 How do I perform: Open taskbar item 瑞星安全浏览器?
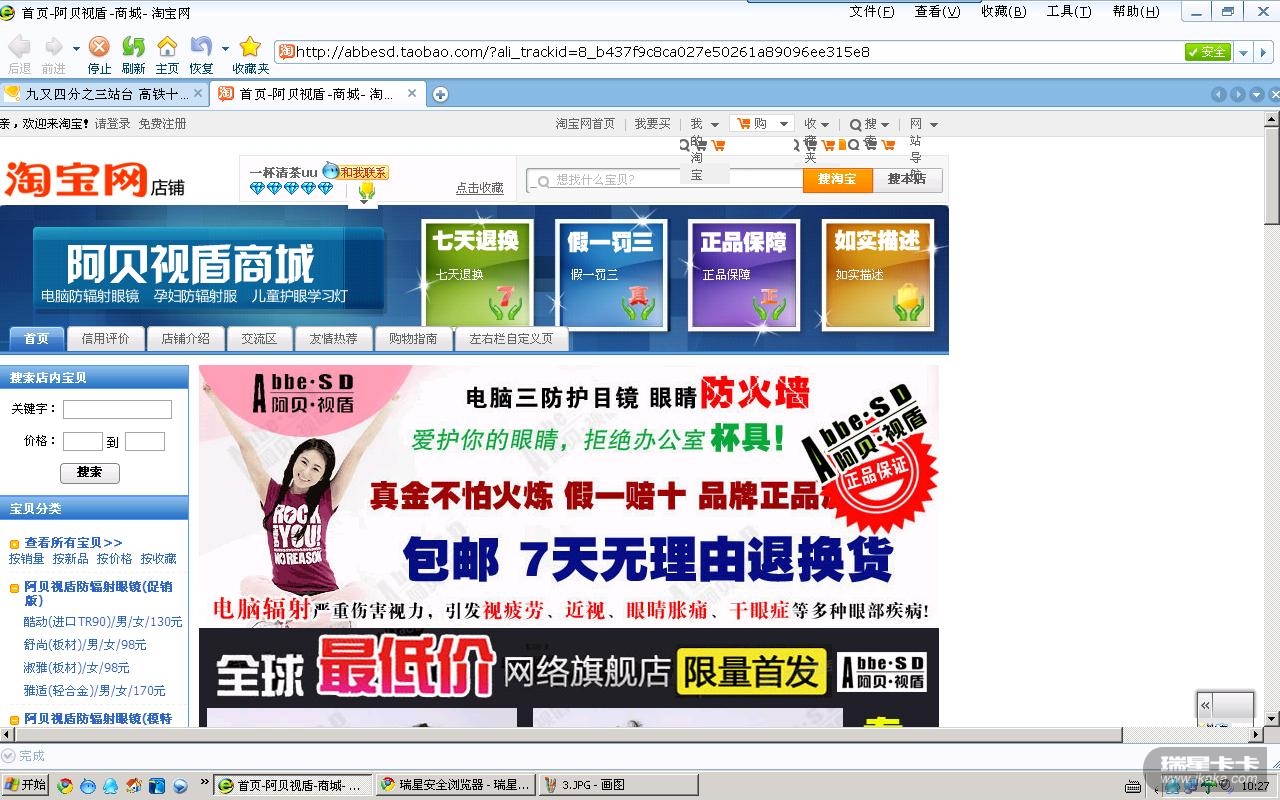453,785
